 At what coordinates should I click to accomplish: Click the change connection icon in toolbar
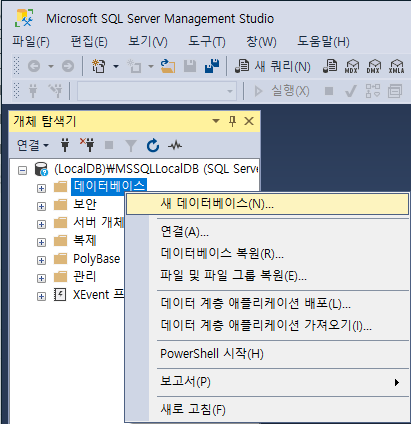(55, 91)
